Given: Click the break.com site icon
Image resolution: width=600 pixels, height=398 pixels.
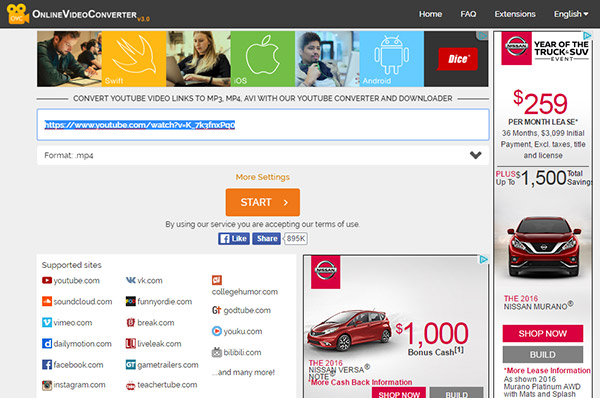Looking at the screenshot, I should (130, 323).
